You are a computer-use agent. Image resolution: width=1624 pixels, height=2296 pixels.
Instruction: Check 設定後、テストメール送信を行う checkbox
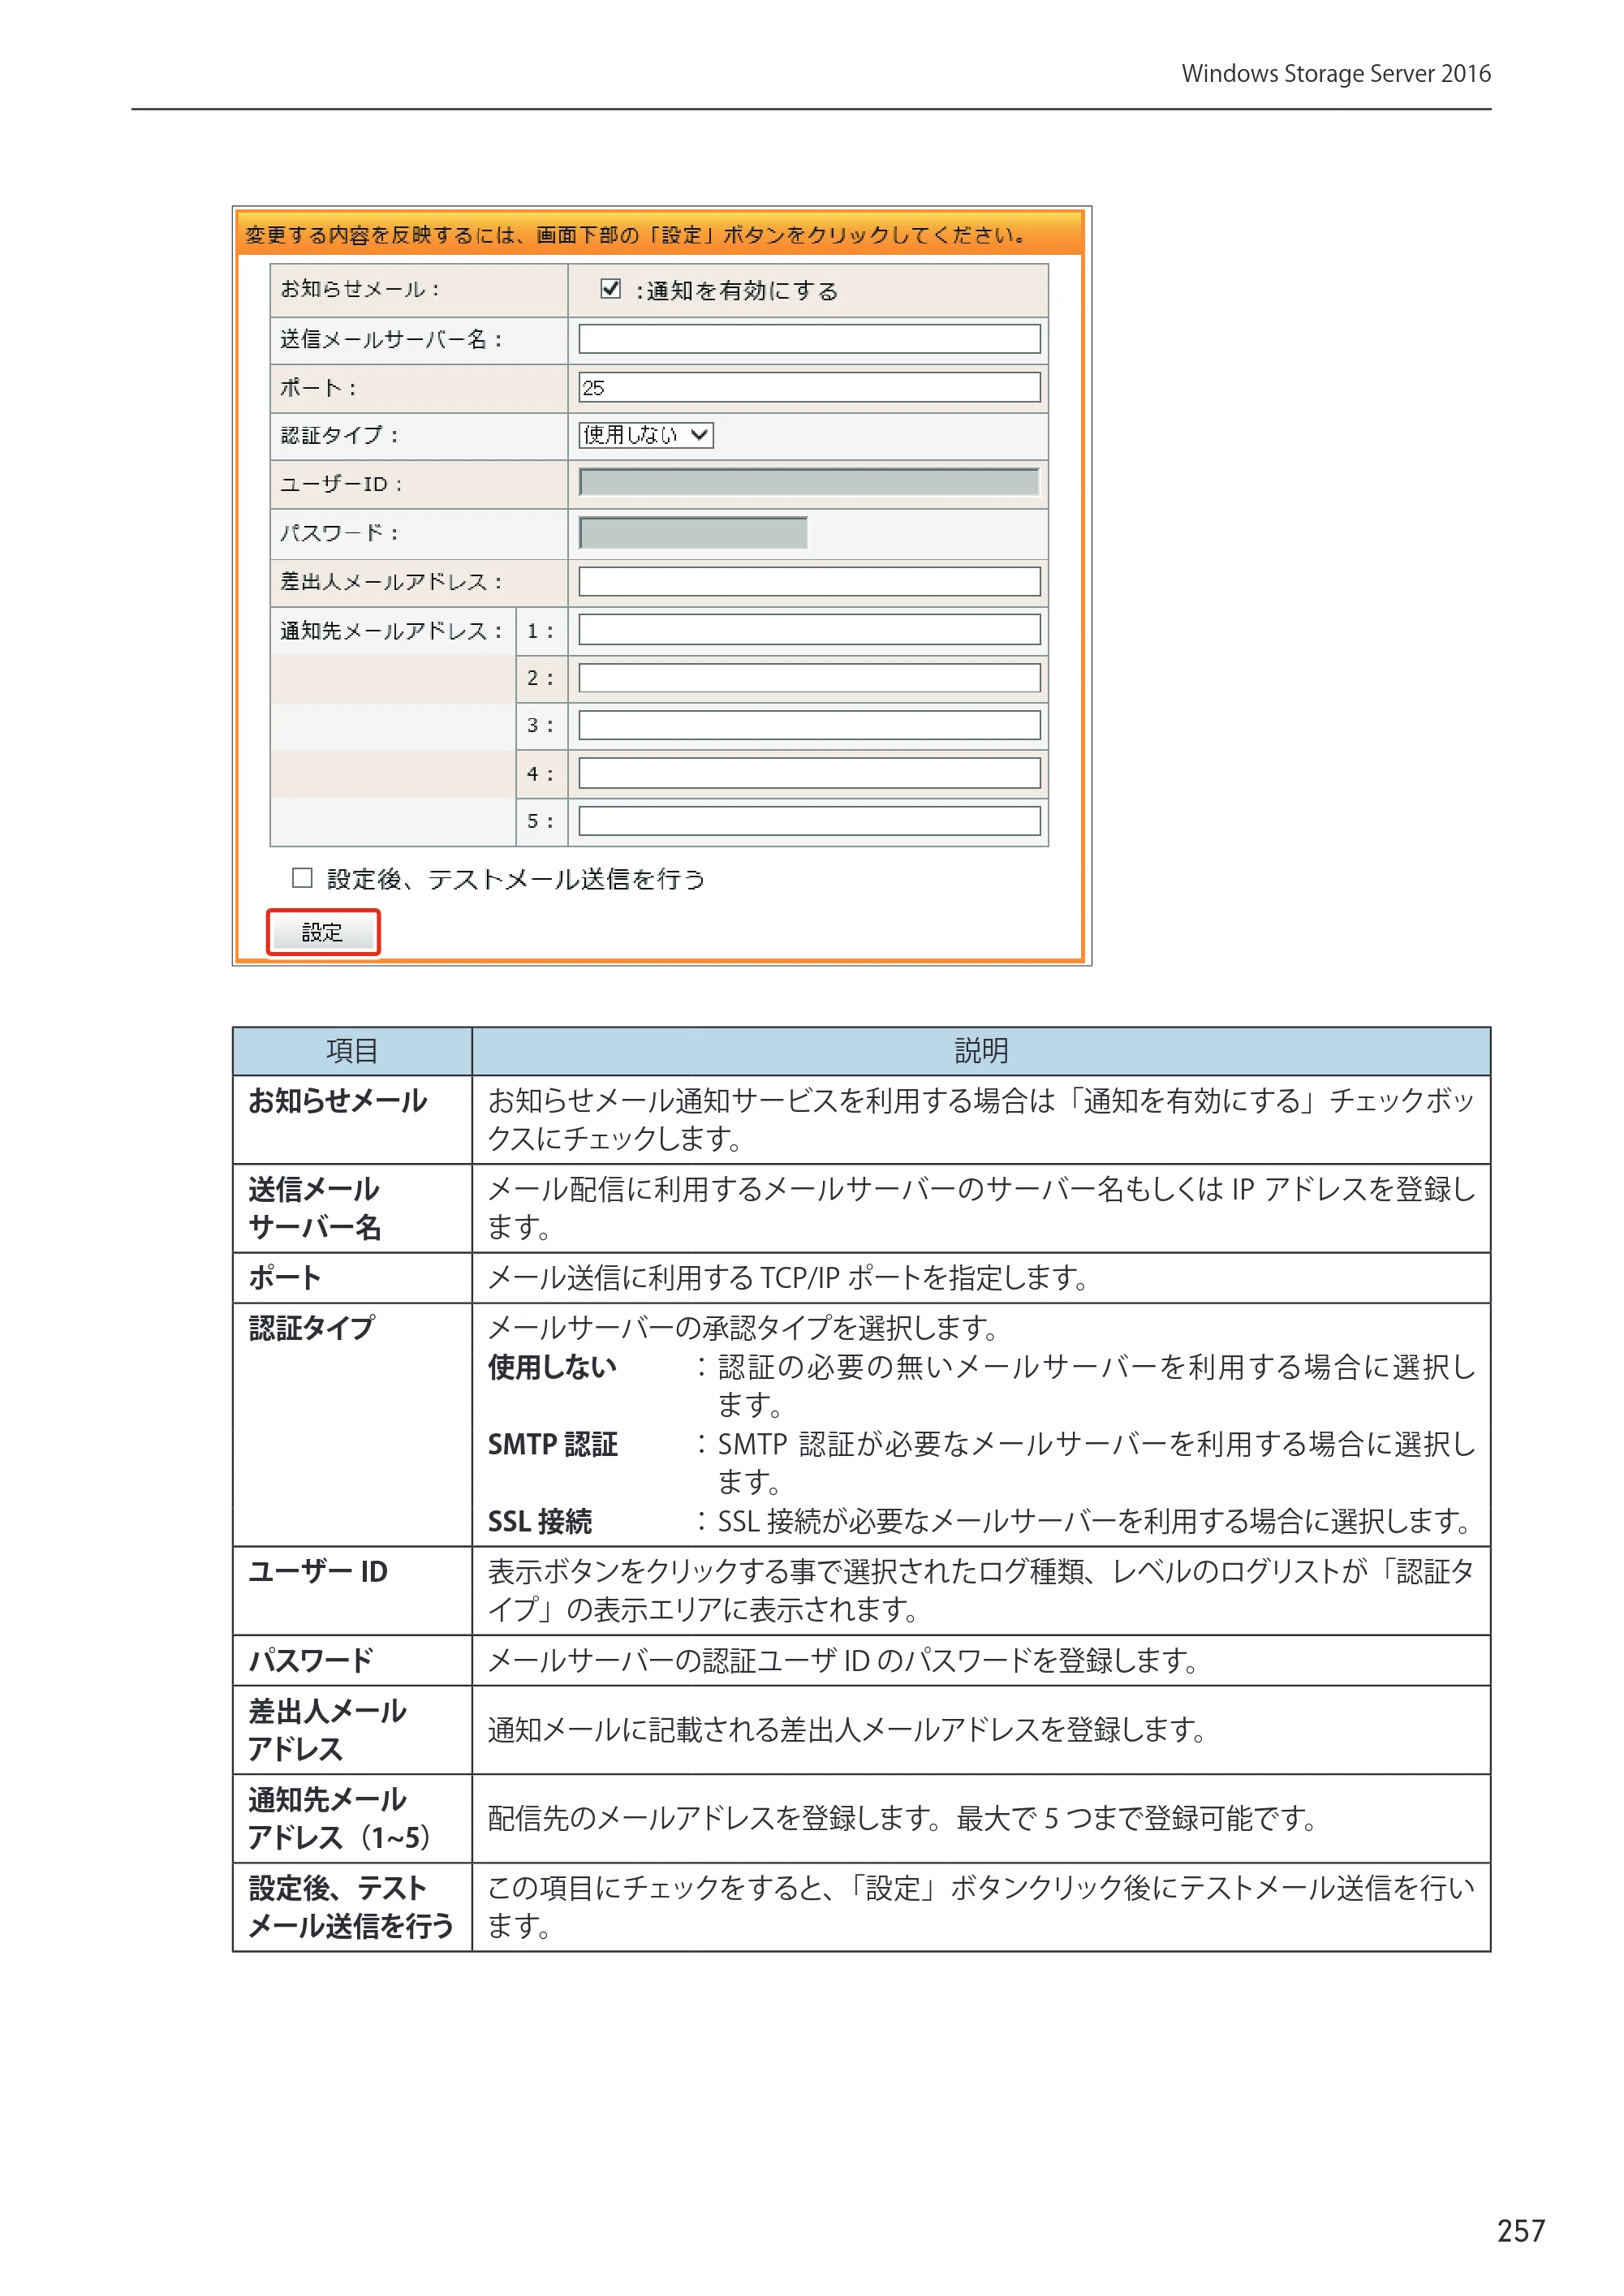point(302,878)
